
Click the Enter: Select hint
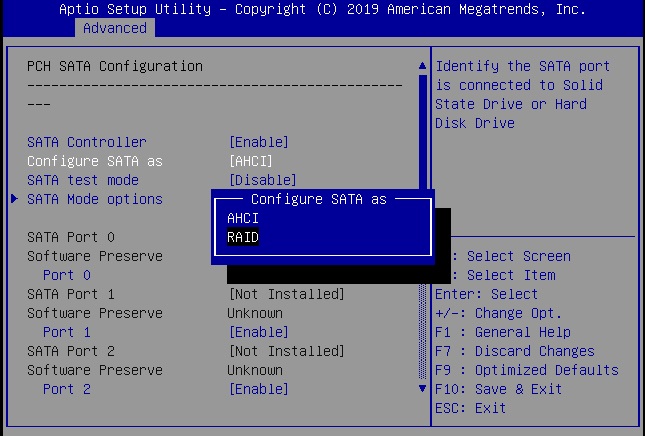pos(486,295)
